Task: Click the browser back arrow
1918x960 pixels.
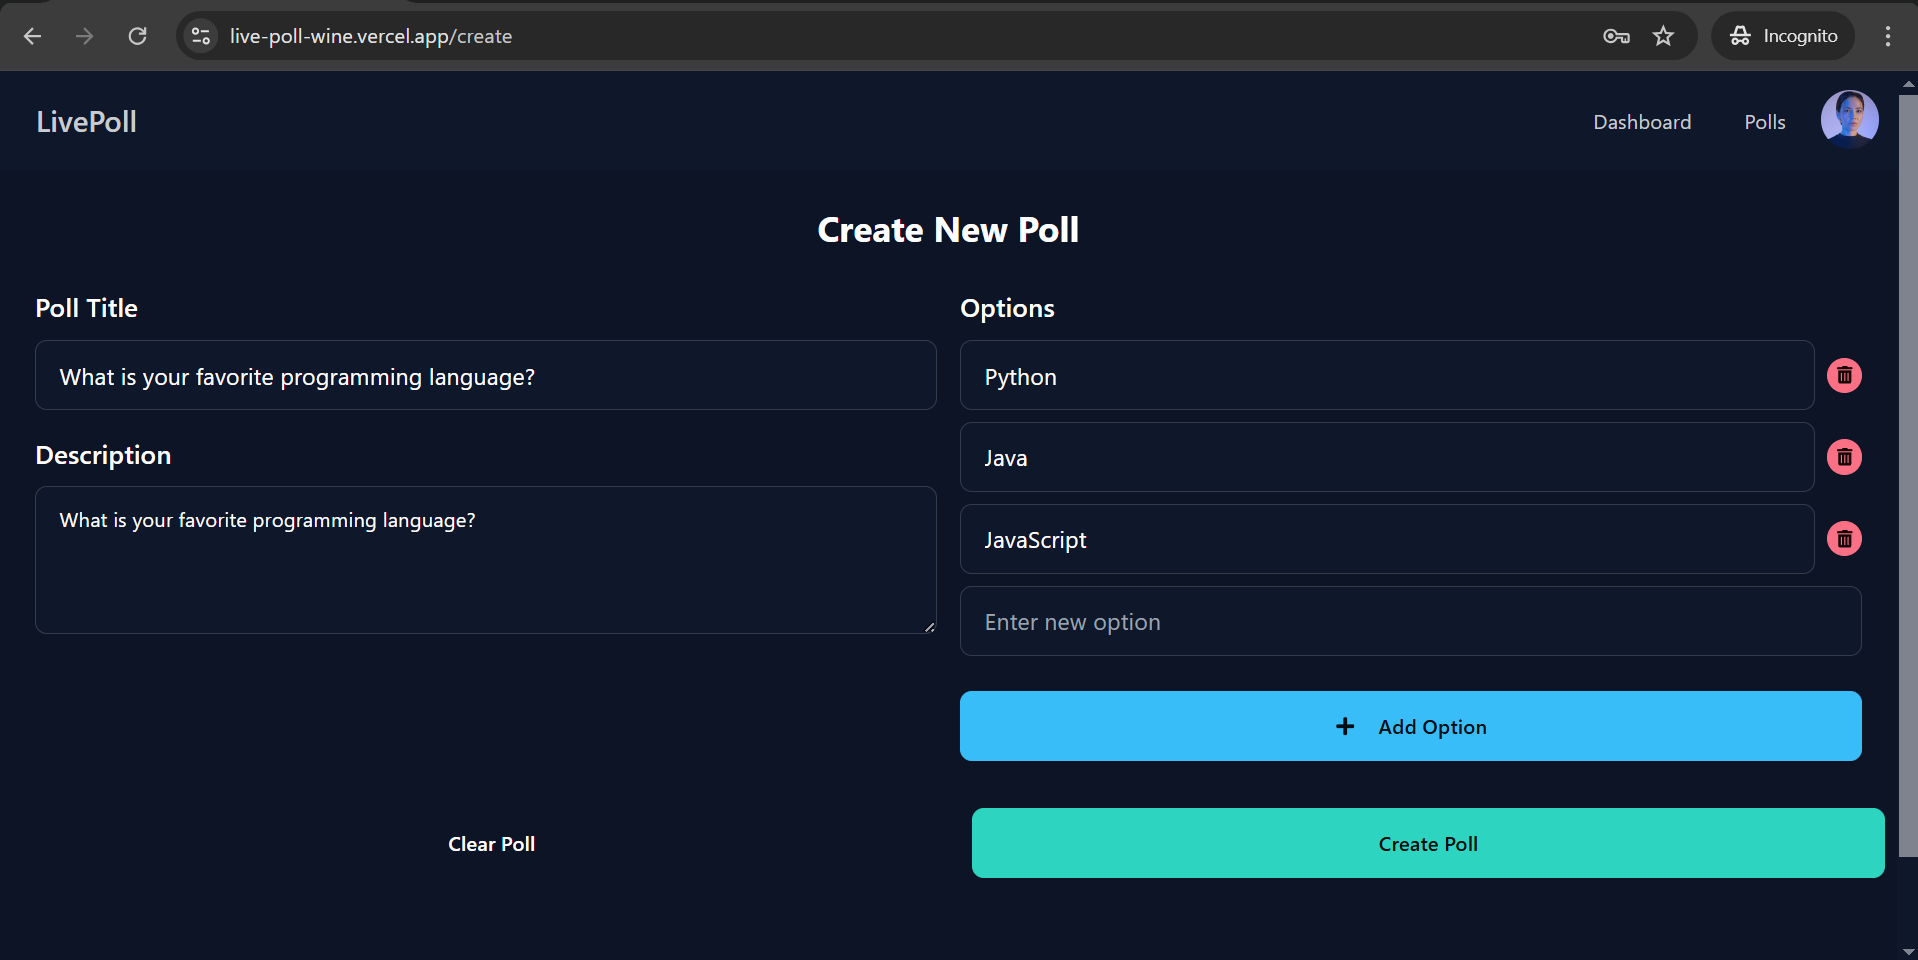Action: coord(33,36)
